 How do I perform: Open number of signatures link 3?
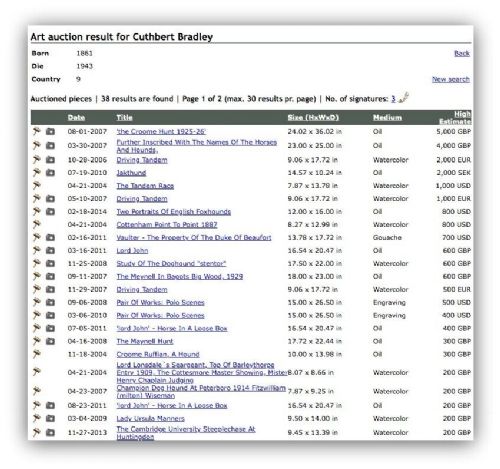(x=393, y=99)
